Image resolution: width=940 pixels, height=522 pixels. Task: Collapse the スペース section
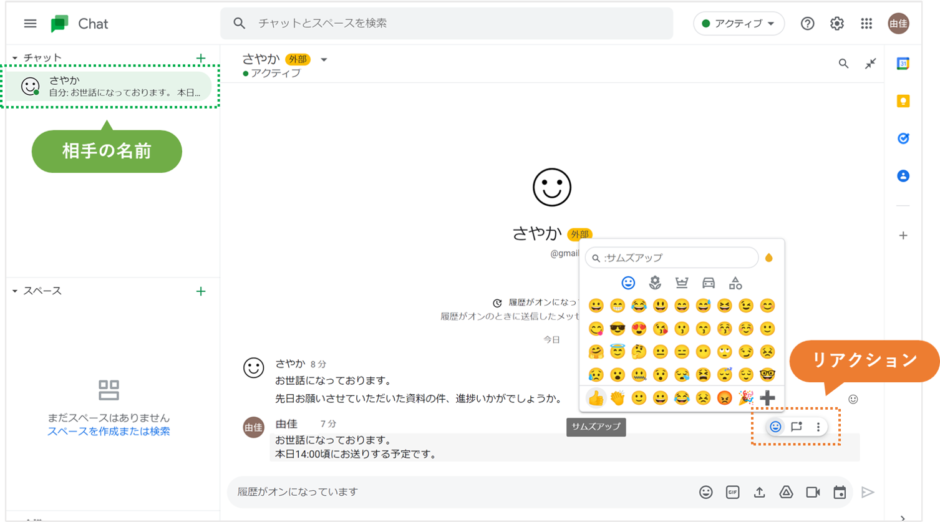pos(15,291)
